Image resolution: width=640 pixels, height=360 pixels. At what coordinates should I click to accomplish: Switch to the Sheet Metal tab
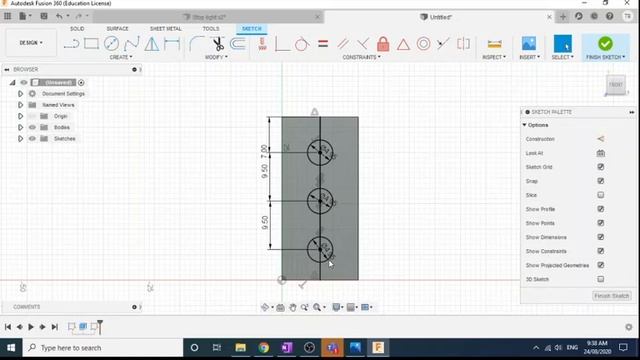click(165, 29)
